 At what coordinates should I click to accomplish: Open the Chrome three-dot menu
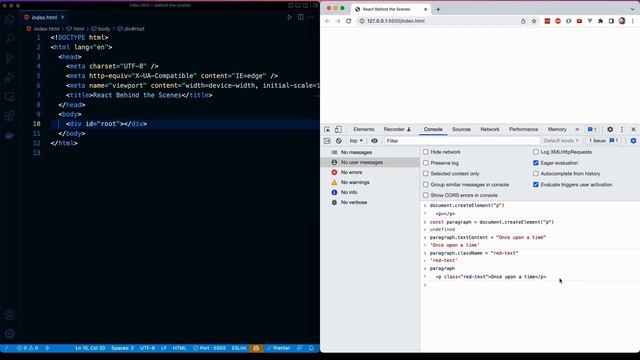pyautogui.click(x=633, y=21)
